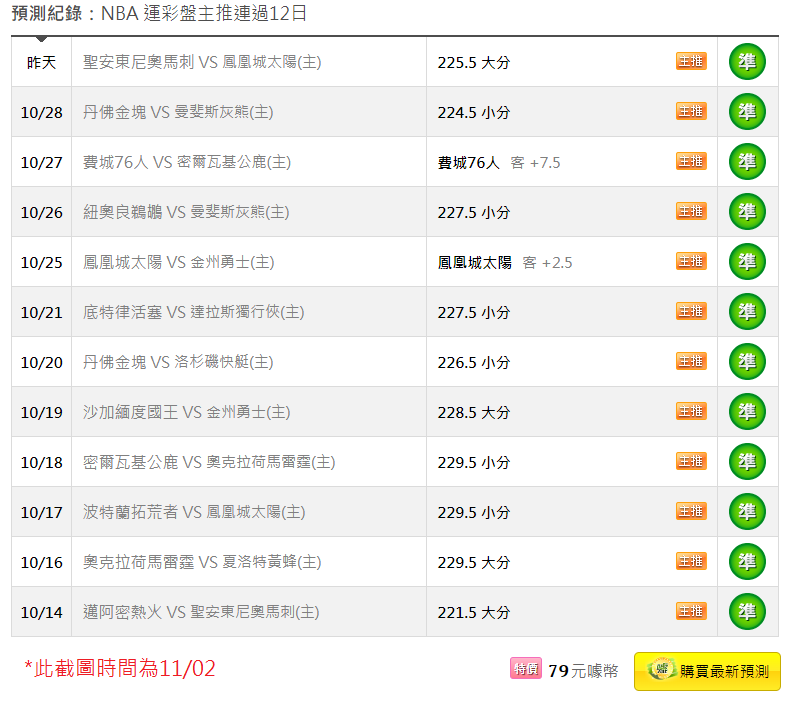The height and width of the screenshot is (701, 790).
Task: Click the green 準 icon in the 10/28 row
Action: coord(747,111)
